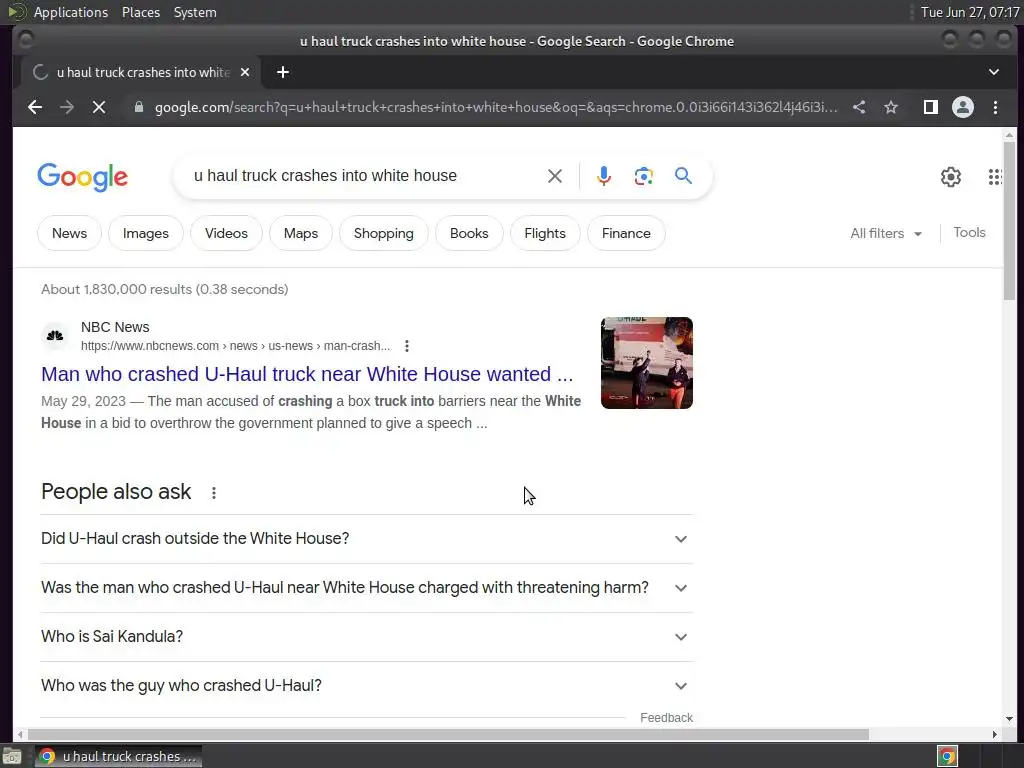The image size is (1024, 768).
Task: Filter results by Videos
Action: click(x=226, y=233)
